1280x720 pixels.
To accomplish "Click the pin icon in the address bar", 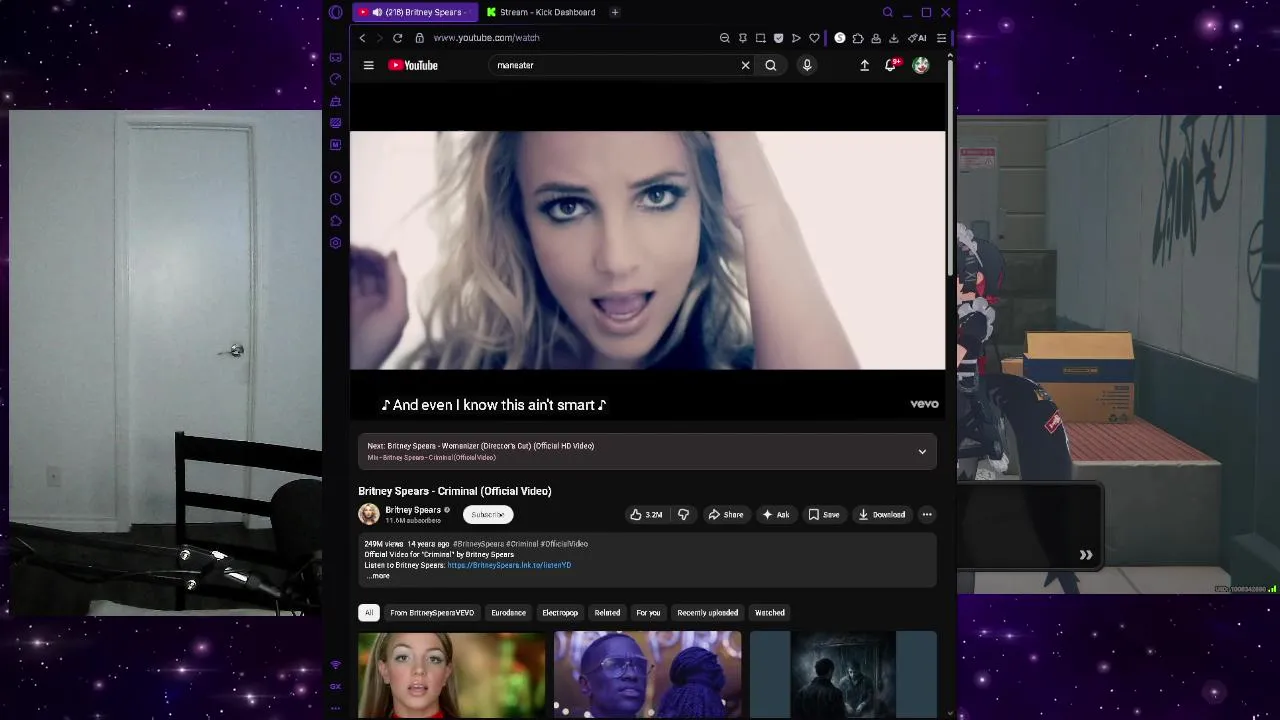I will pyautogui.click(x=742, y=38).
